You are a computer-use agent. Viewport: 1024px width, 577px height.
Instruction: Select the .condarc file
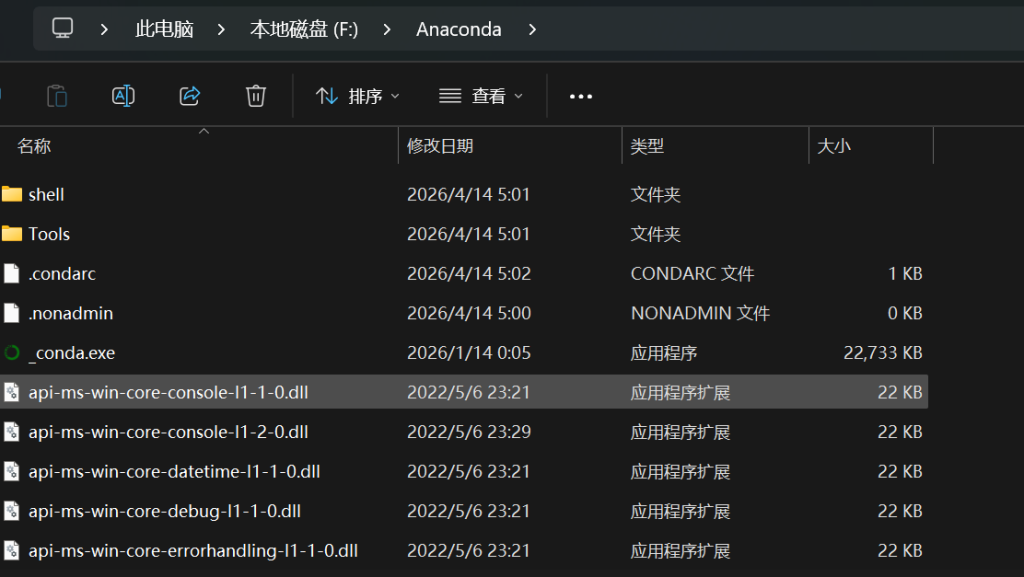[x=62, y=273]
